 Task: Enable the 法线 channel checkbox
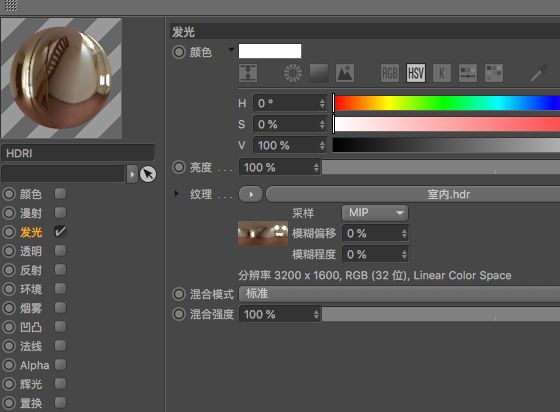pos(60,346)
